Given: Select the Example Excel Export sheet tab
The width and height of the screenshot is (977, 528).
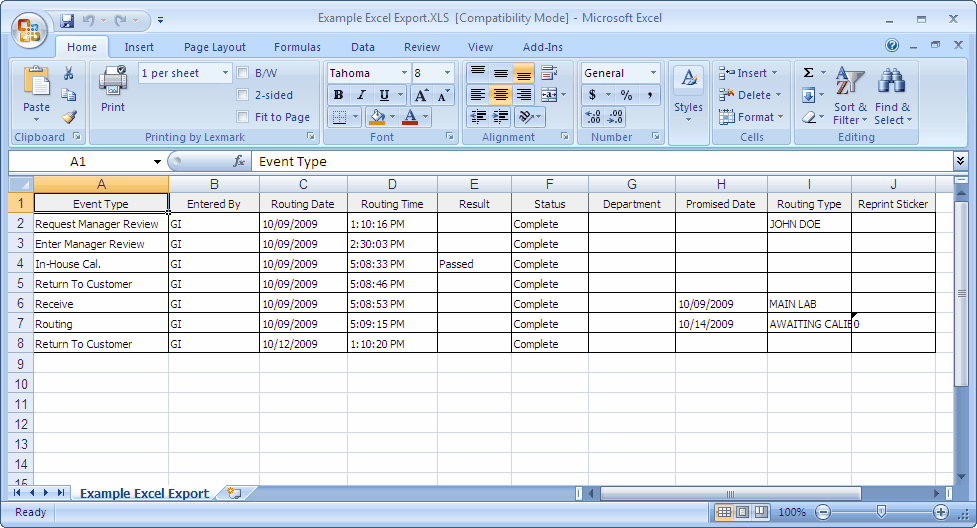Looking at the screenshot, I should pos(144,493).
